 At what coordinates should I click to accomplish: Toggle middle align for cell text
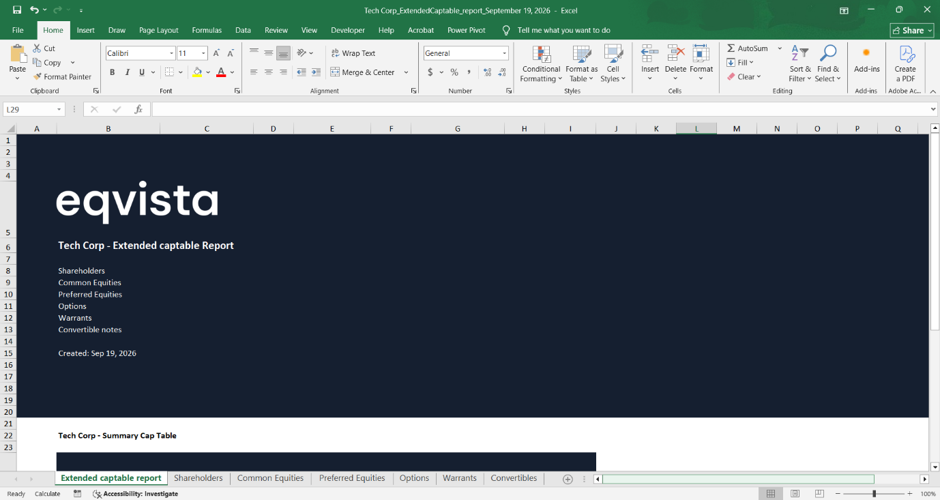pyautogui.click(x=269, y=53)
